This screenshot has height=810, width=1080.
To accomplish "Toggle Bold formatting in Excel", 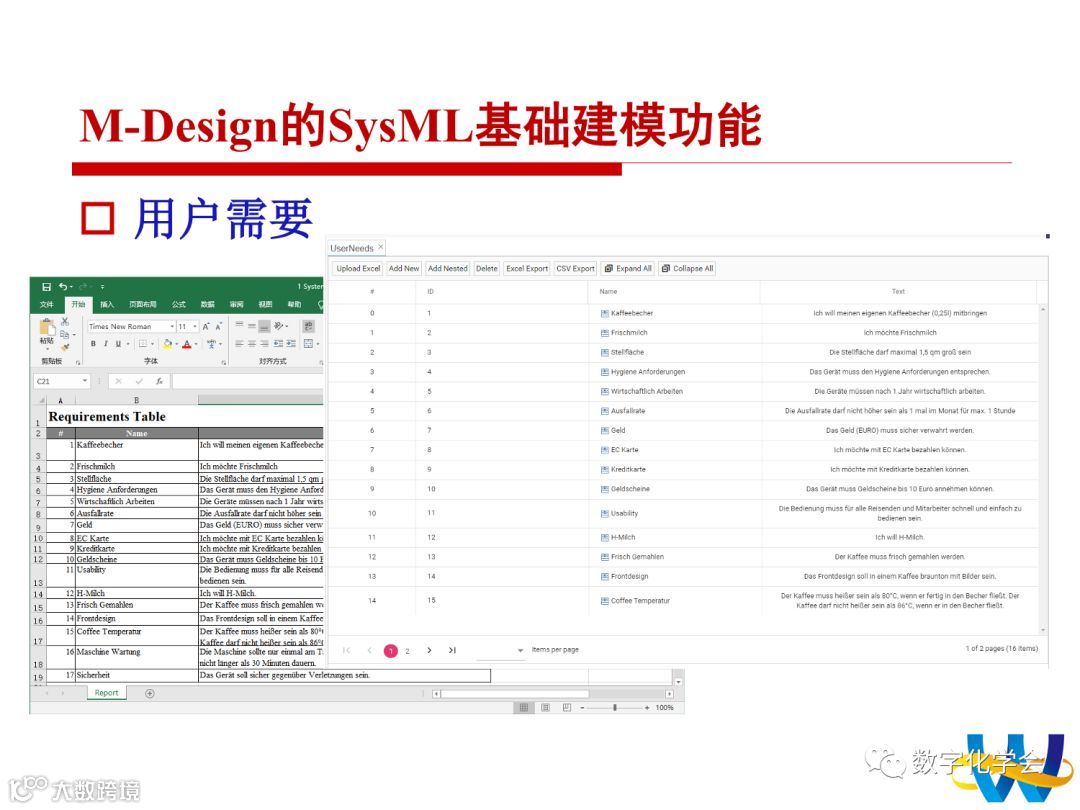I will (93, 344).
